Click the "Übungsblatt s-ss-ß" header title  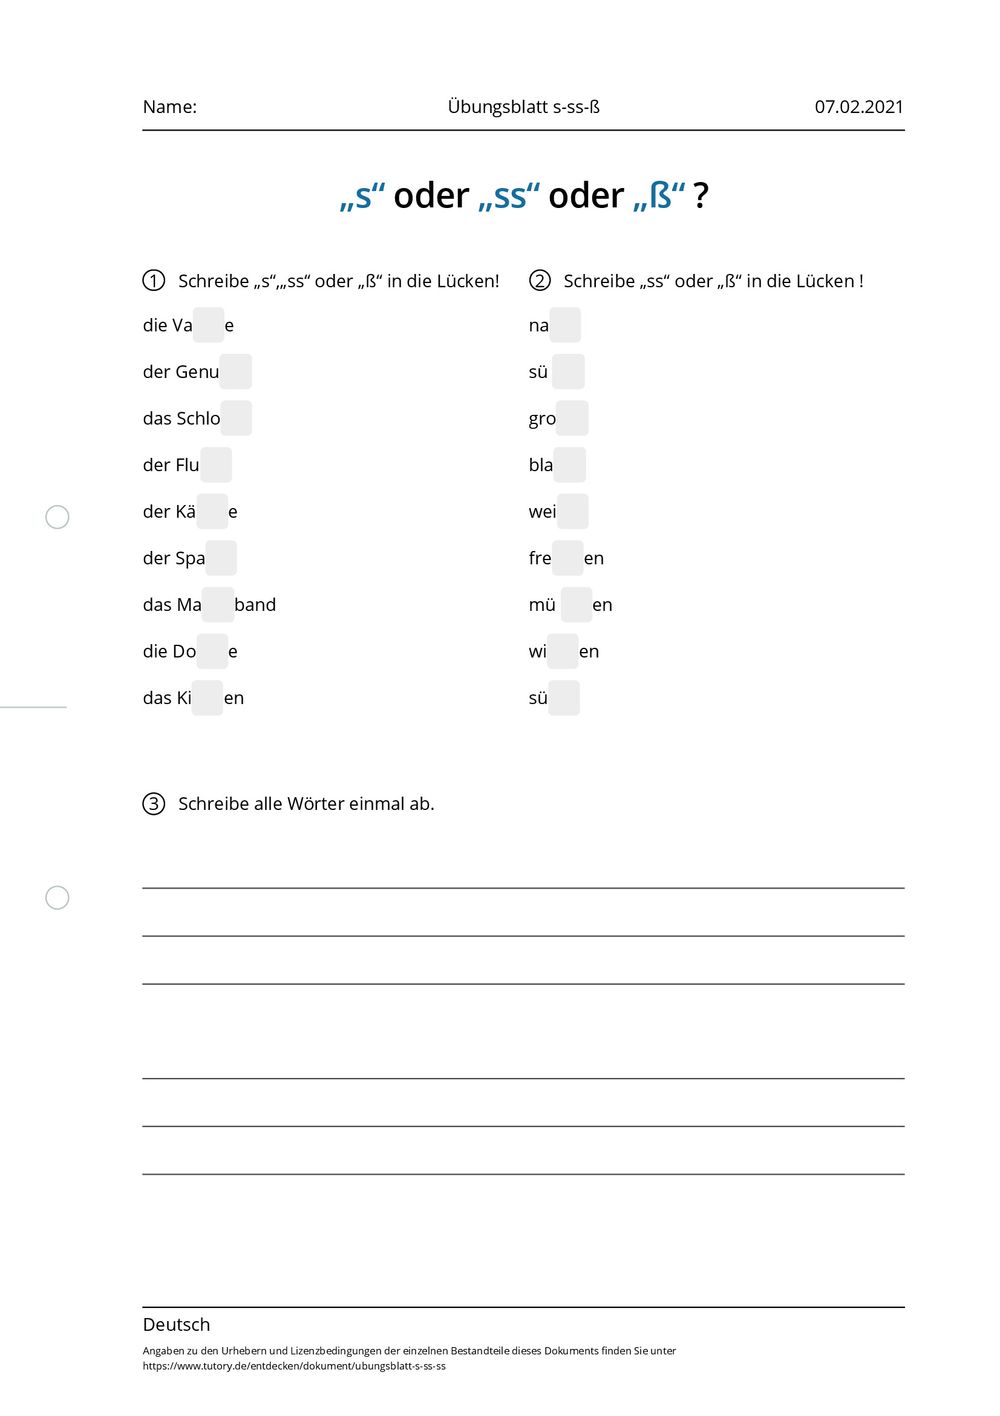click(523, 107)
